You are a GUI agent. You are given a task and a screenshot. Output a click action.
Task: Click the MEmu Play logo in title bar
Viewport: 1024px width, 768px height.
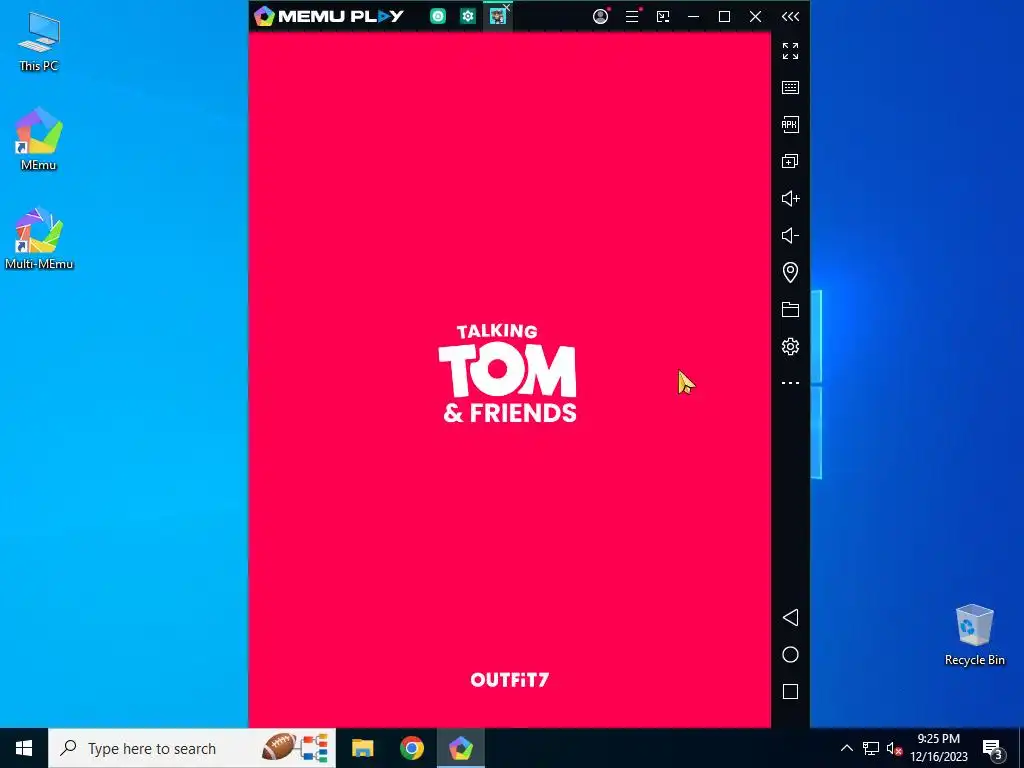click(x=328, y=16)
